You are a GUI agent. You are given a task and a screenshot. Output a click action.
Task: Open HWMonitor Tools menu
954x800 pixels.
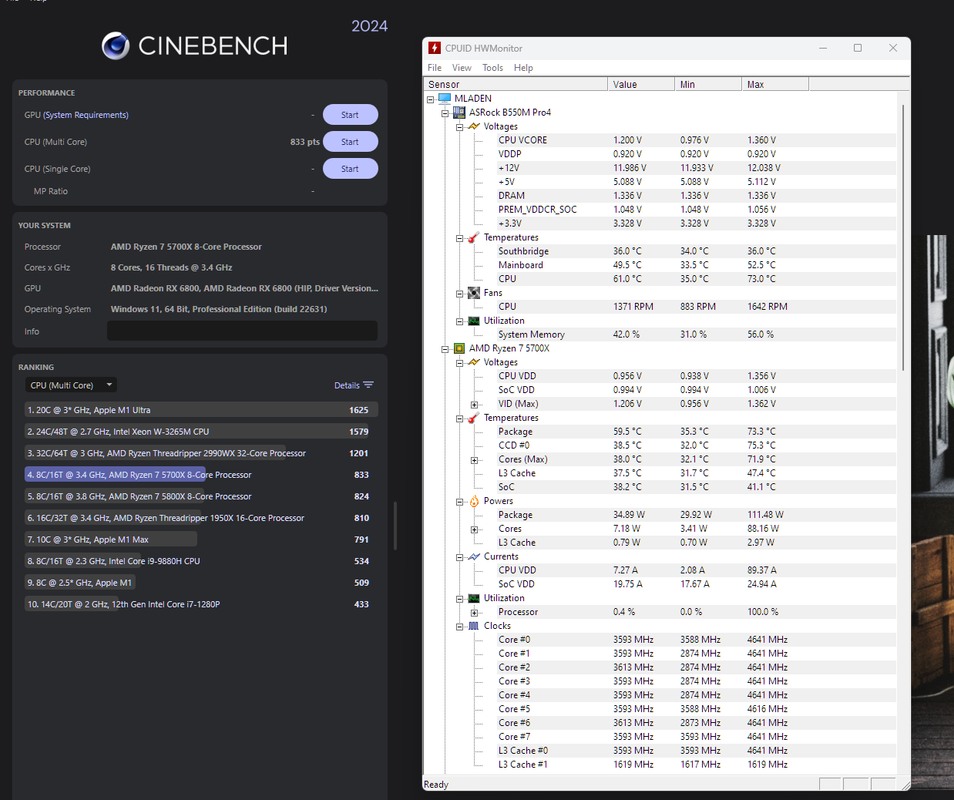click(492, 68)
